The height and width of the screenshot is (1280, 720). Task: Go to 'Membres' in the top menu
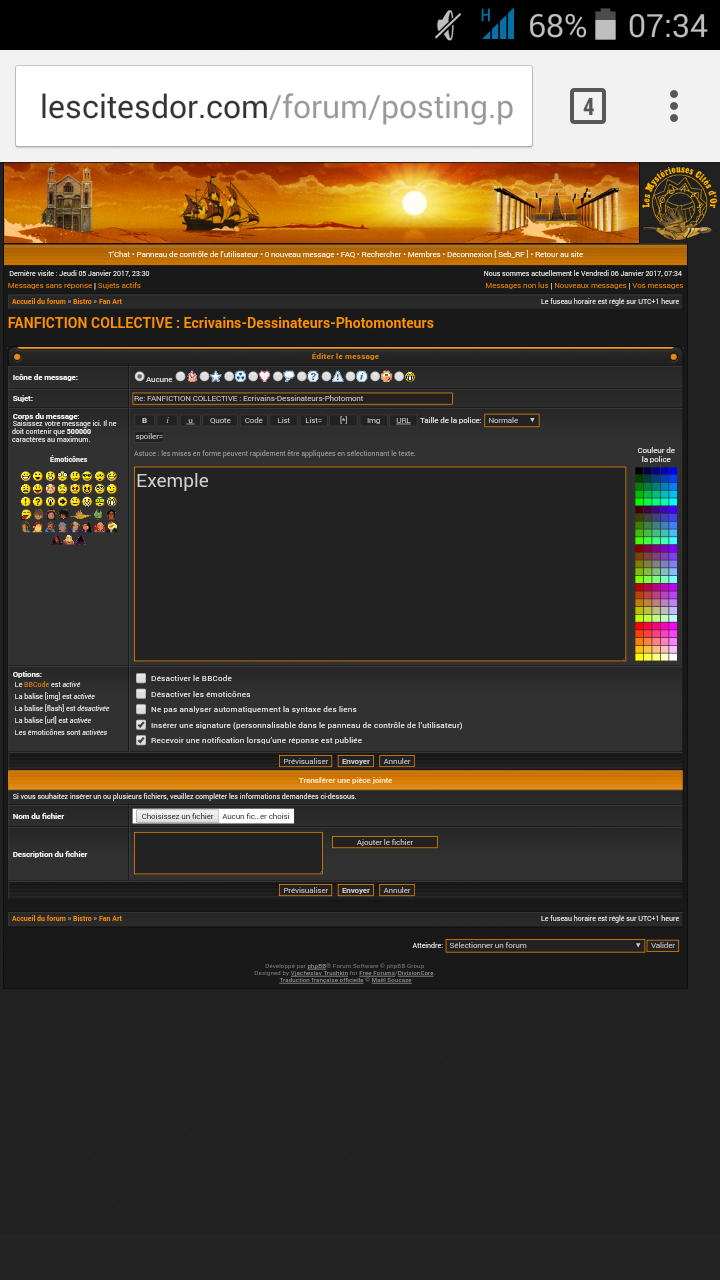424,255
